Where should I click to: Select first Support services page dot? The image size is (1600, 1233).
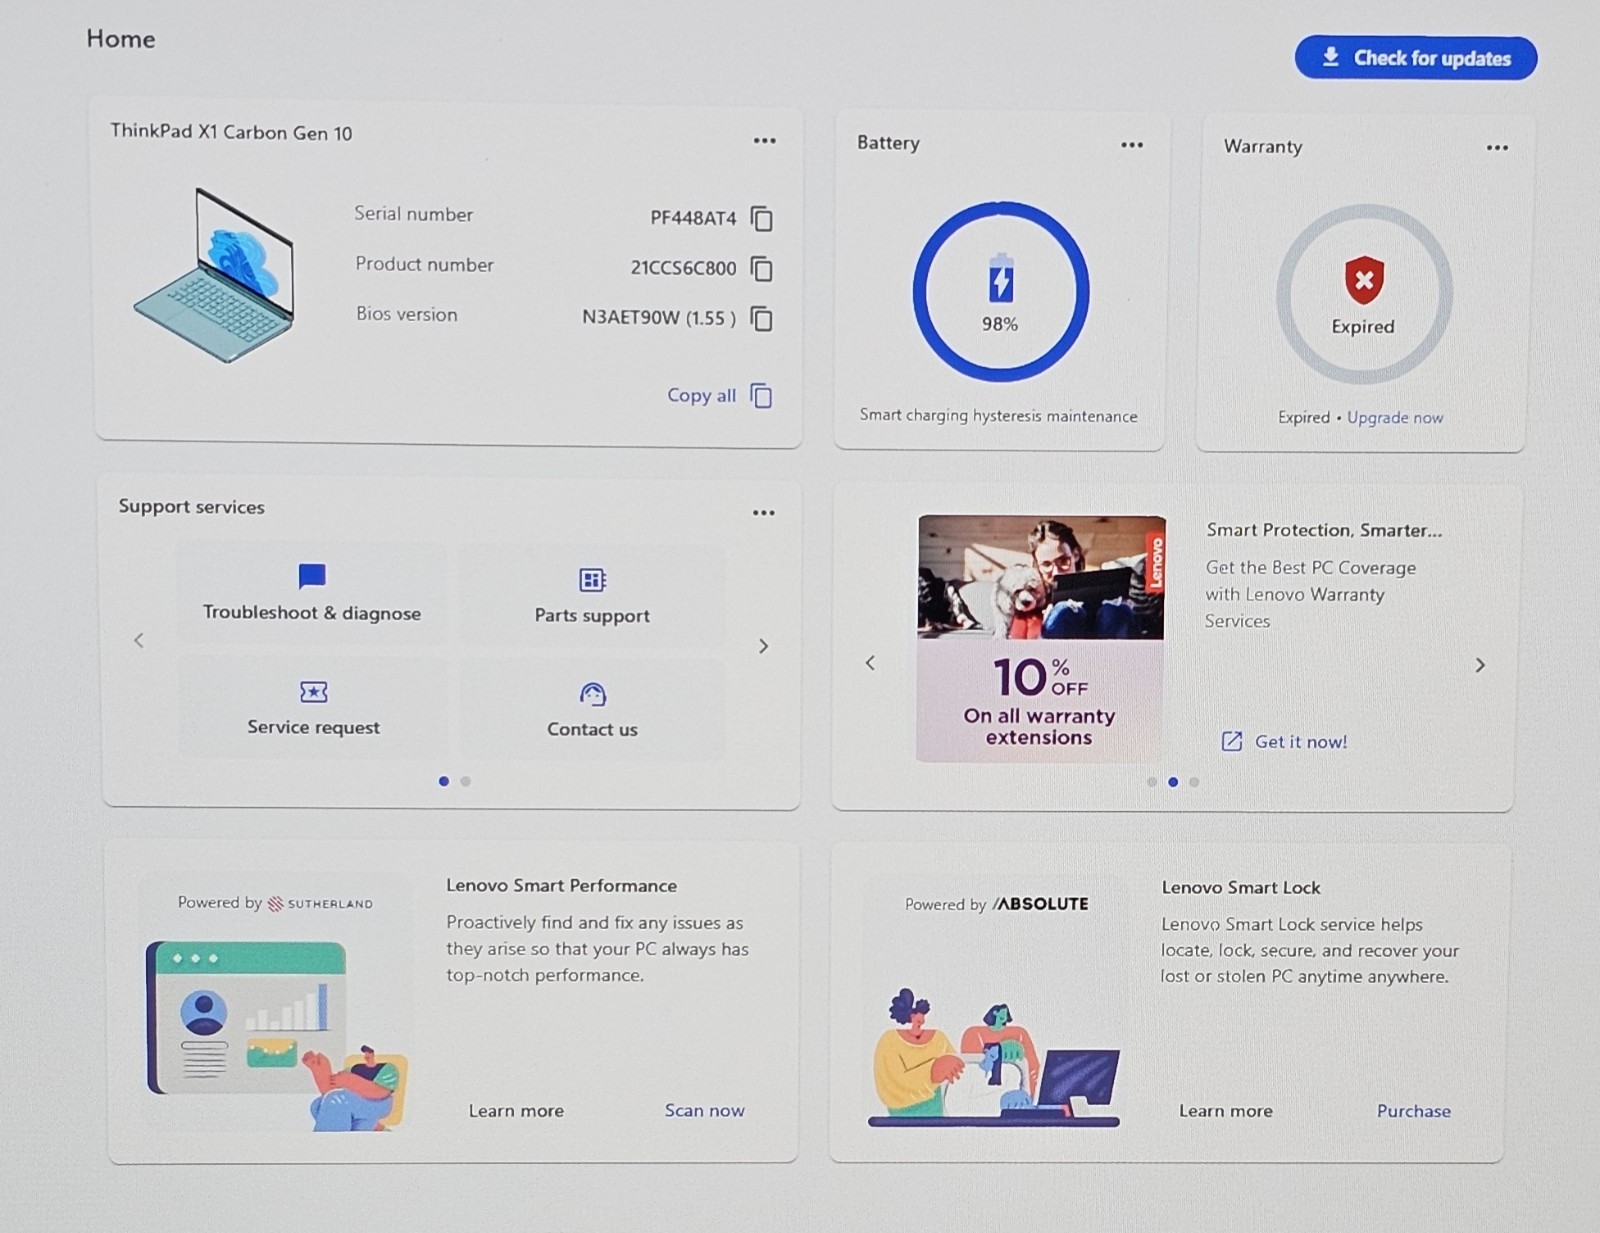(443, 781)
